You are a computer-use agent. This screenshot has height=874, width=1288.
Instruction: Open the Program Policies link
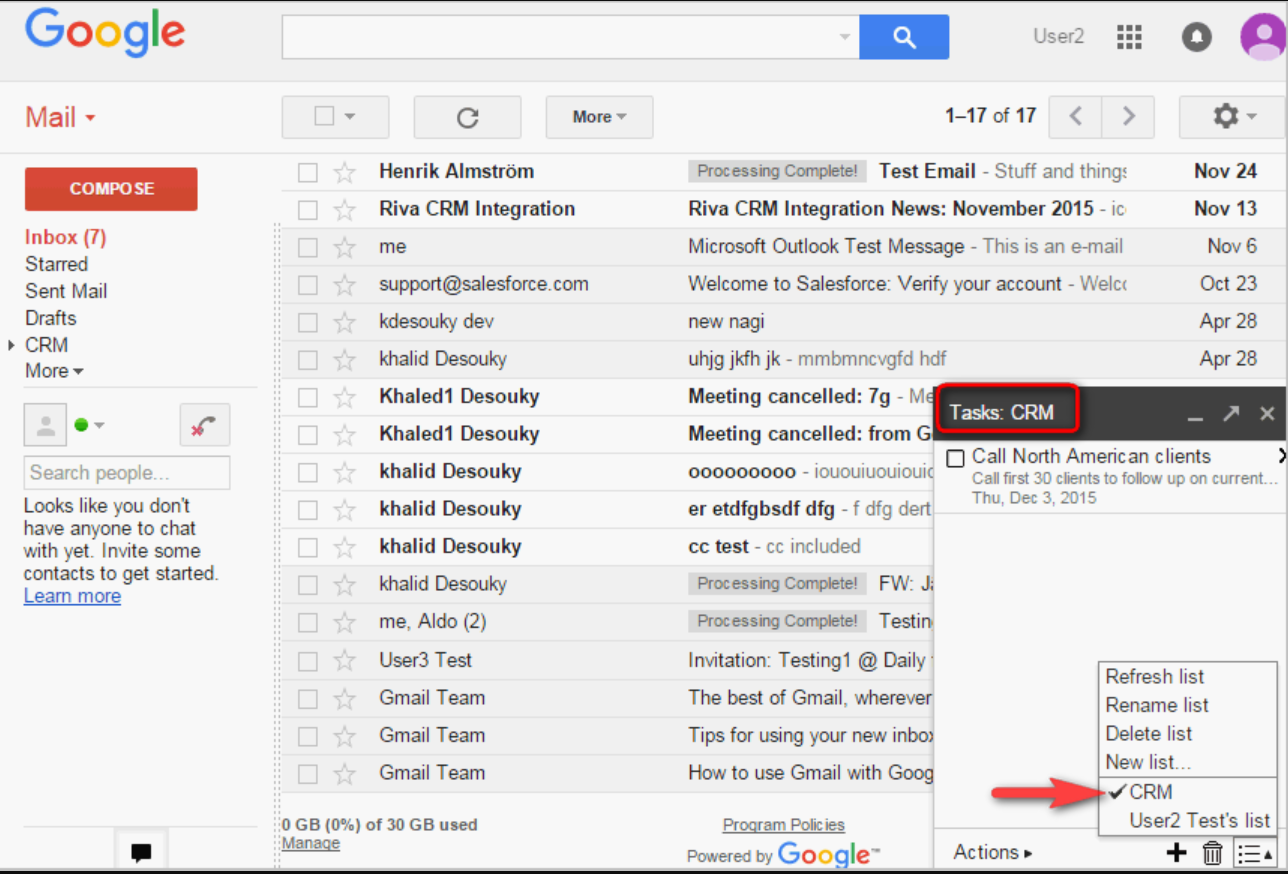click(x=784, y=825)
